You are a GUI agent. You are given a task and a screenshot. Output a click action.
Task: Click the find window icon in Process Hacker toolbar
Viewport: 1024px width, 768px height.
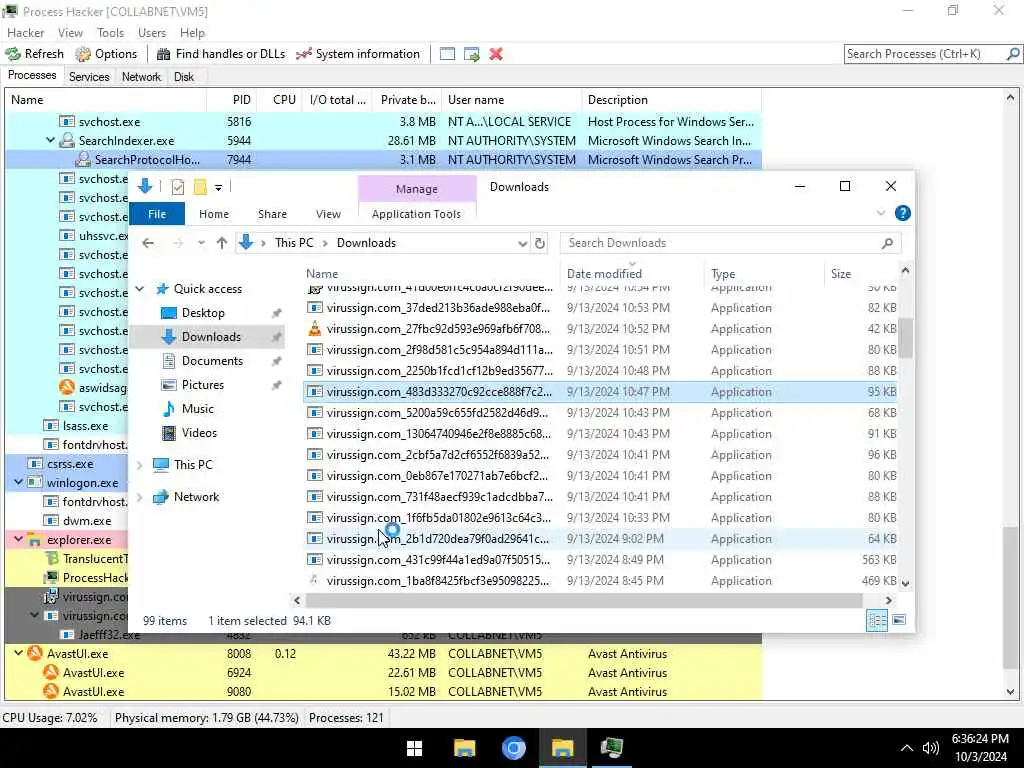point(447,54)
